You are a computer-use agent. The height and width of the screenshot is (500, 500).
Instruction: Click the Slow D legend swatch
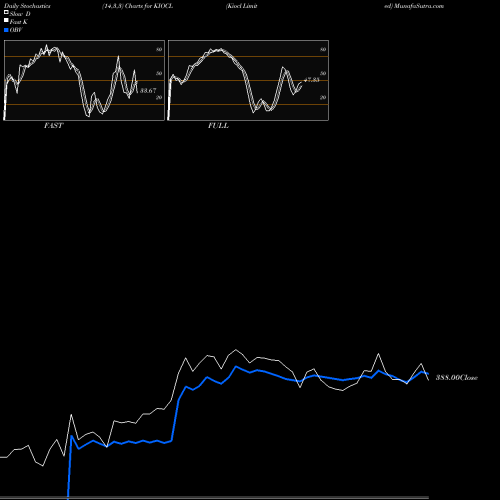6,12
